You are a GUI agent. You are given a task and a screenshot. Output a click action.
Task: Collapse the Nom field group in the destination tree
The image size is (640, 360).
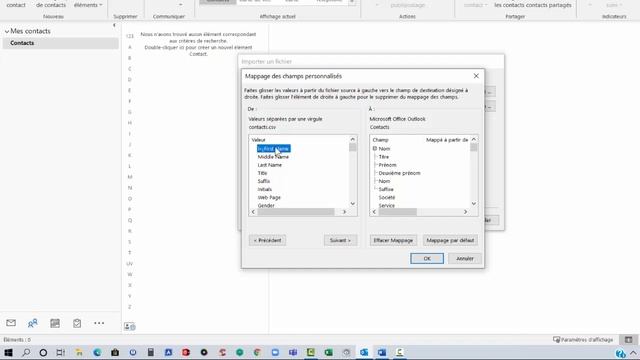pos(375,149)
